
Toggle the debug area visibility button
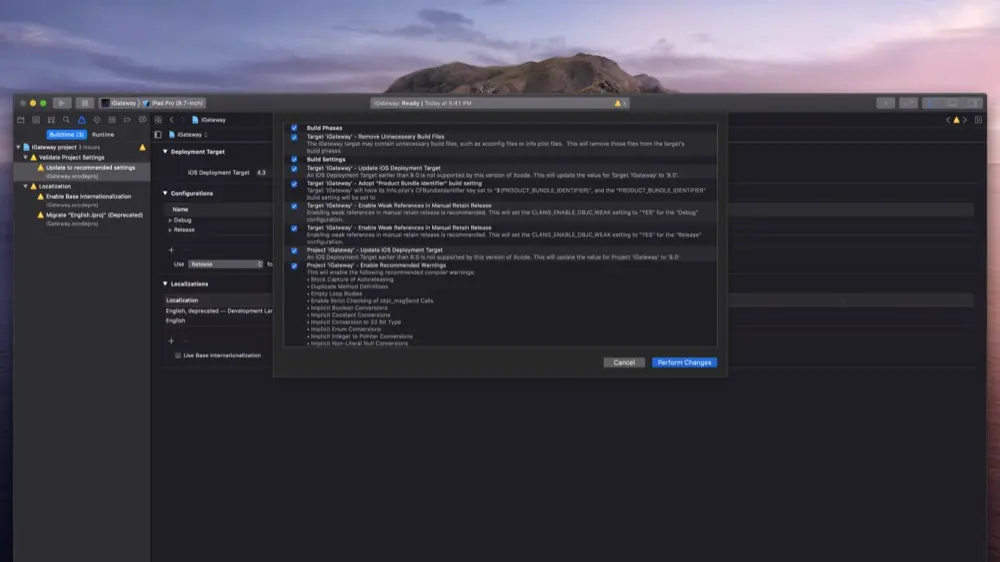(x=952, y=103)
